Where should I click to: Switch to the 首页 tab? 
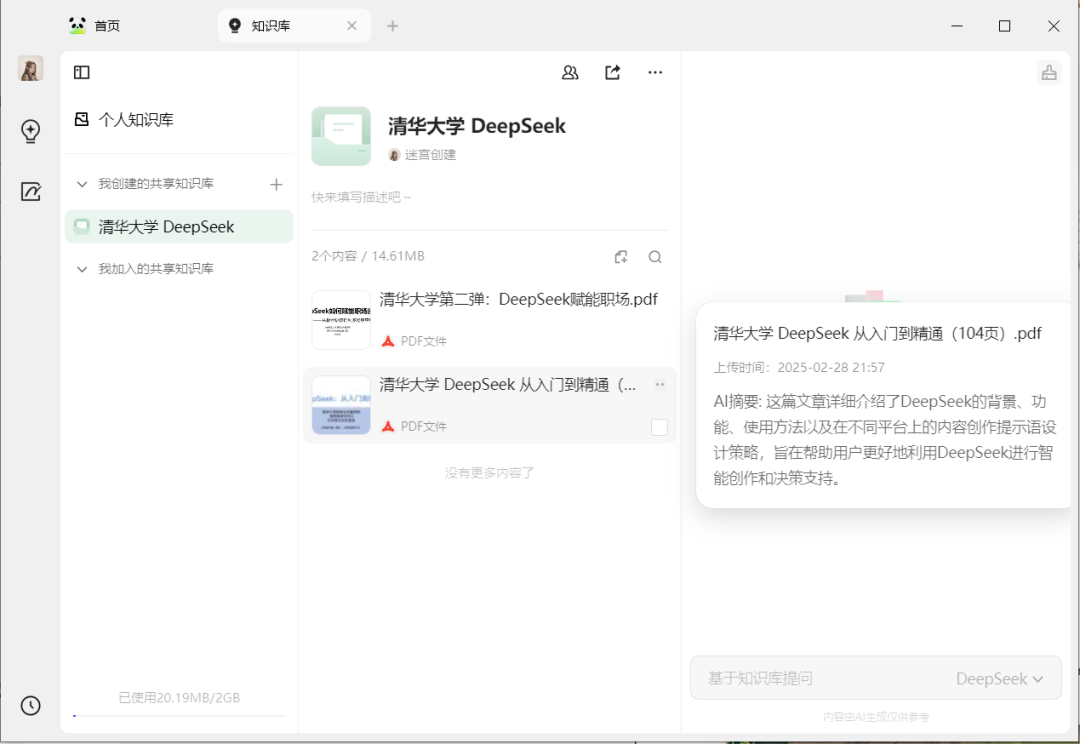106,25
